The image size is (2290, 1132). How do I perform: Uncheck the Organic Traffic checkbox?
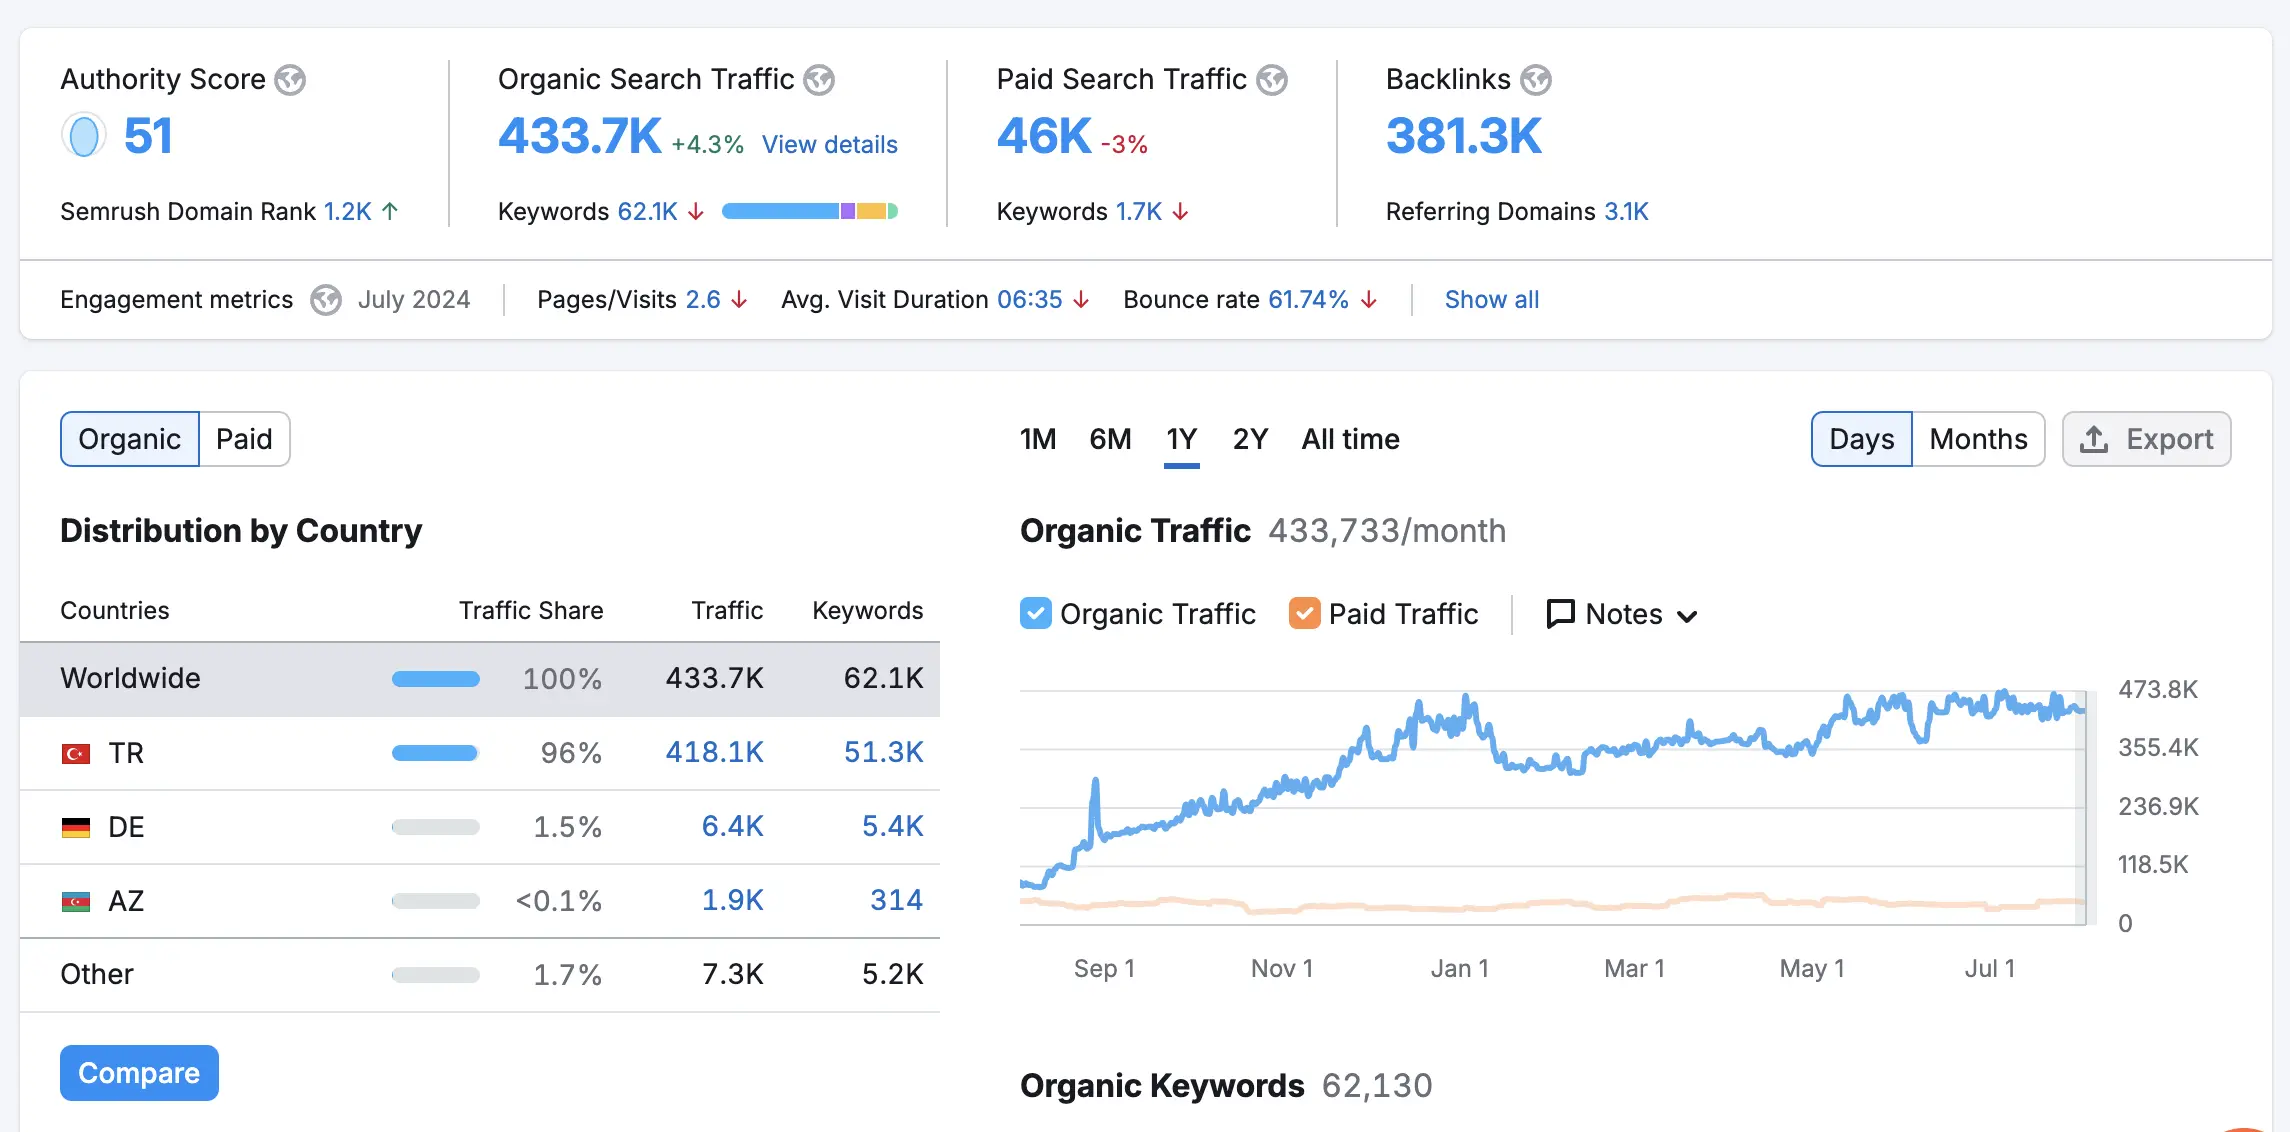(1036, 613)
